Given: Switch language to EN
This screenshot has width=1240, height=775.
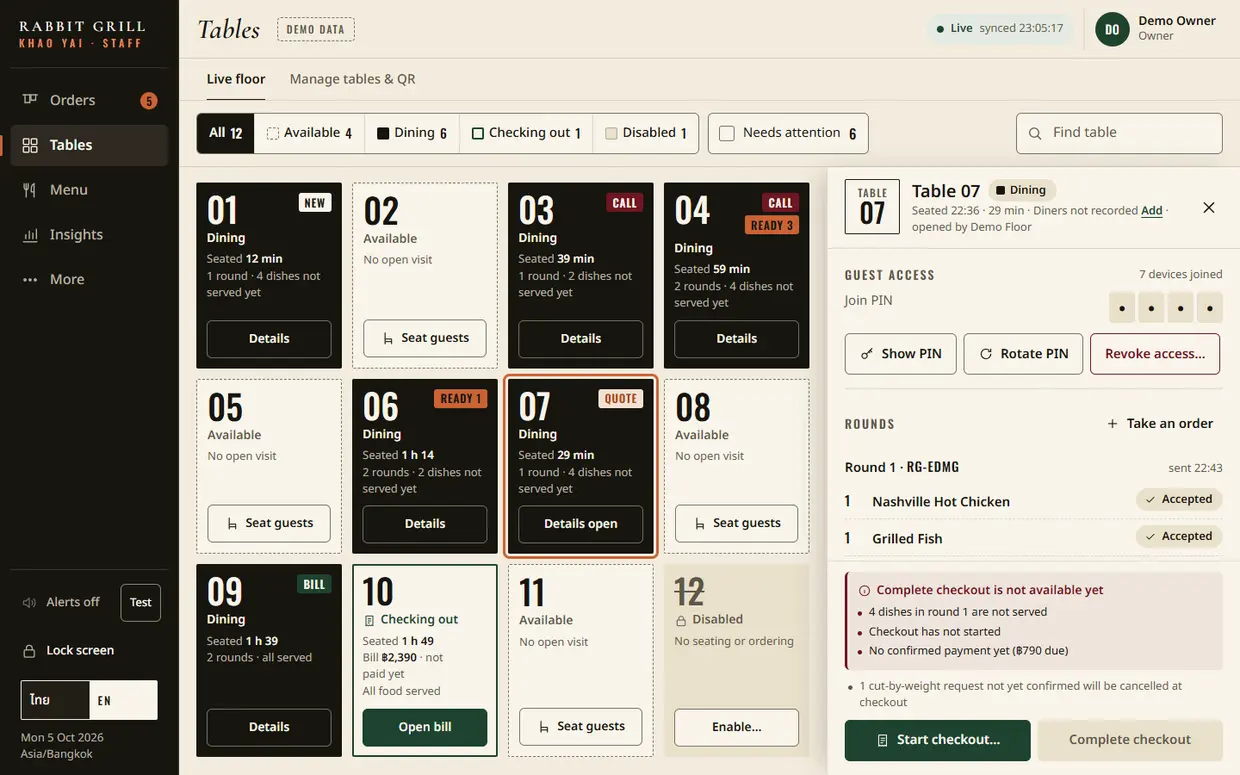Looking at the screenshot, I should [123, 701].
